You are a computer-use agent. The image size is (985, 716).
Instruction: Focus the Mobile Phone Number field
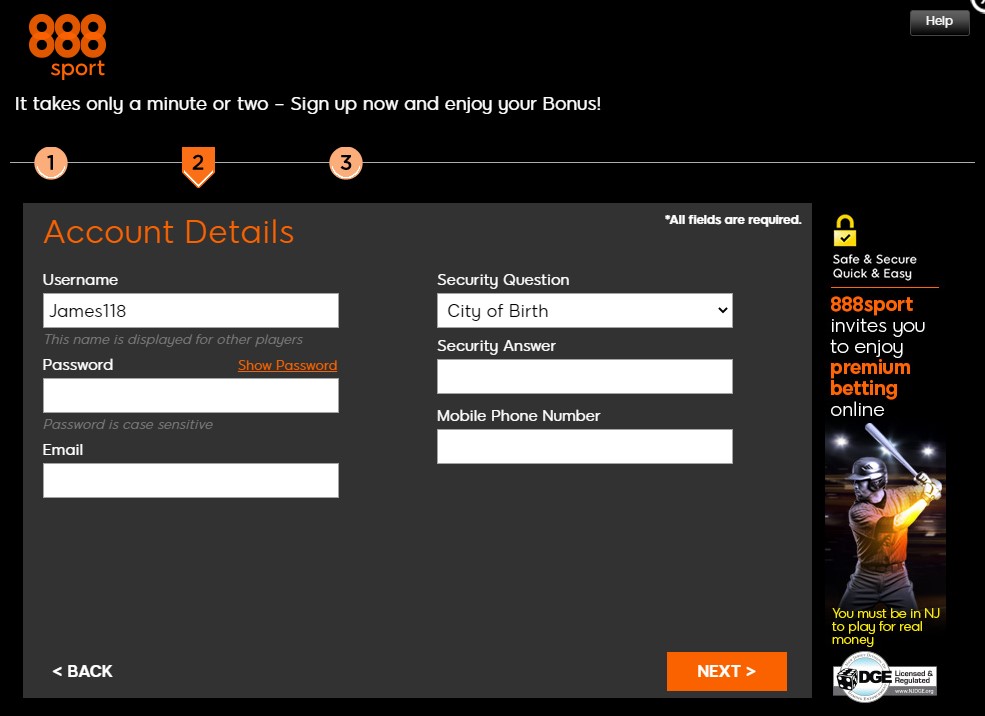585,447
